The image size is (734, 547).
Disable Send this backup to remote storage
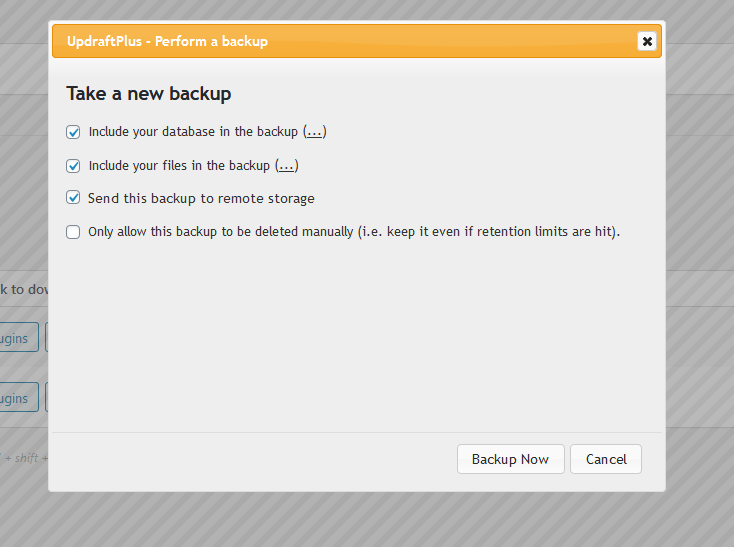(73, 198)
